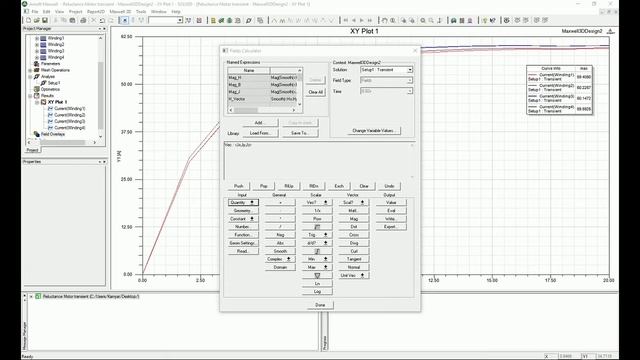Click the Clear All expressions button
Screen dimensions: 640x360
click(316, 92)
